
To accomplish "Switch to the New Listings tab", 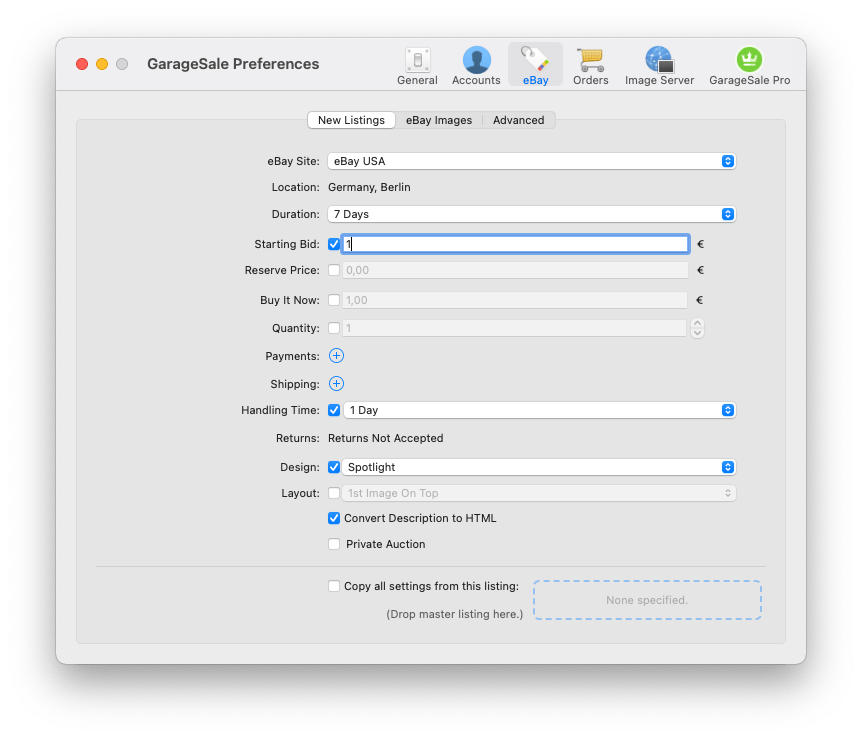I will point(351,120).
